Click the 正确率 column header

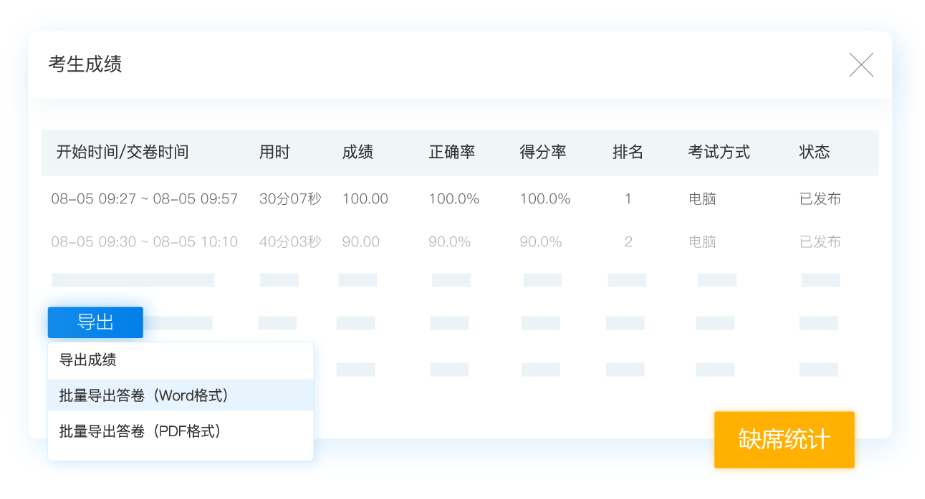click(x=452, y=152)
